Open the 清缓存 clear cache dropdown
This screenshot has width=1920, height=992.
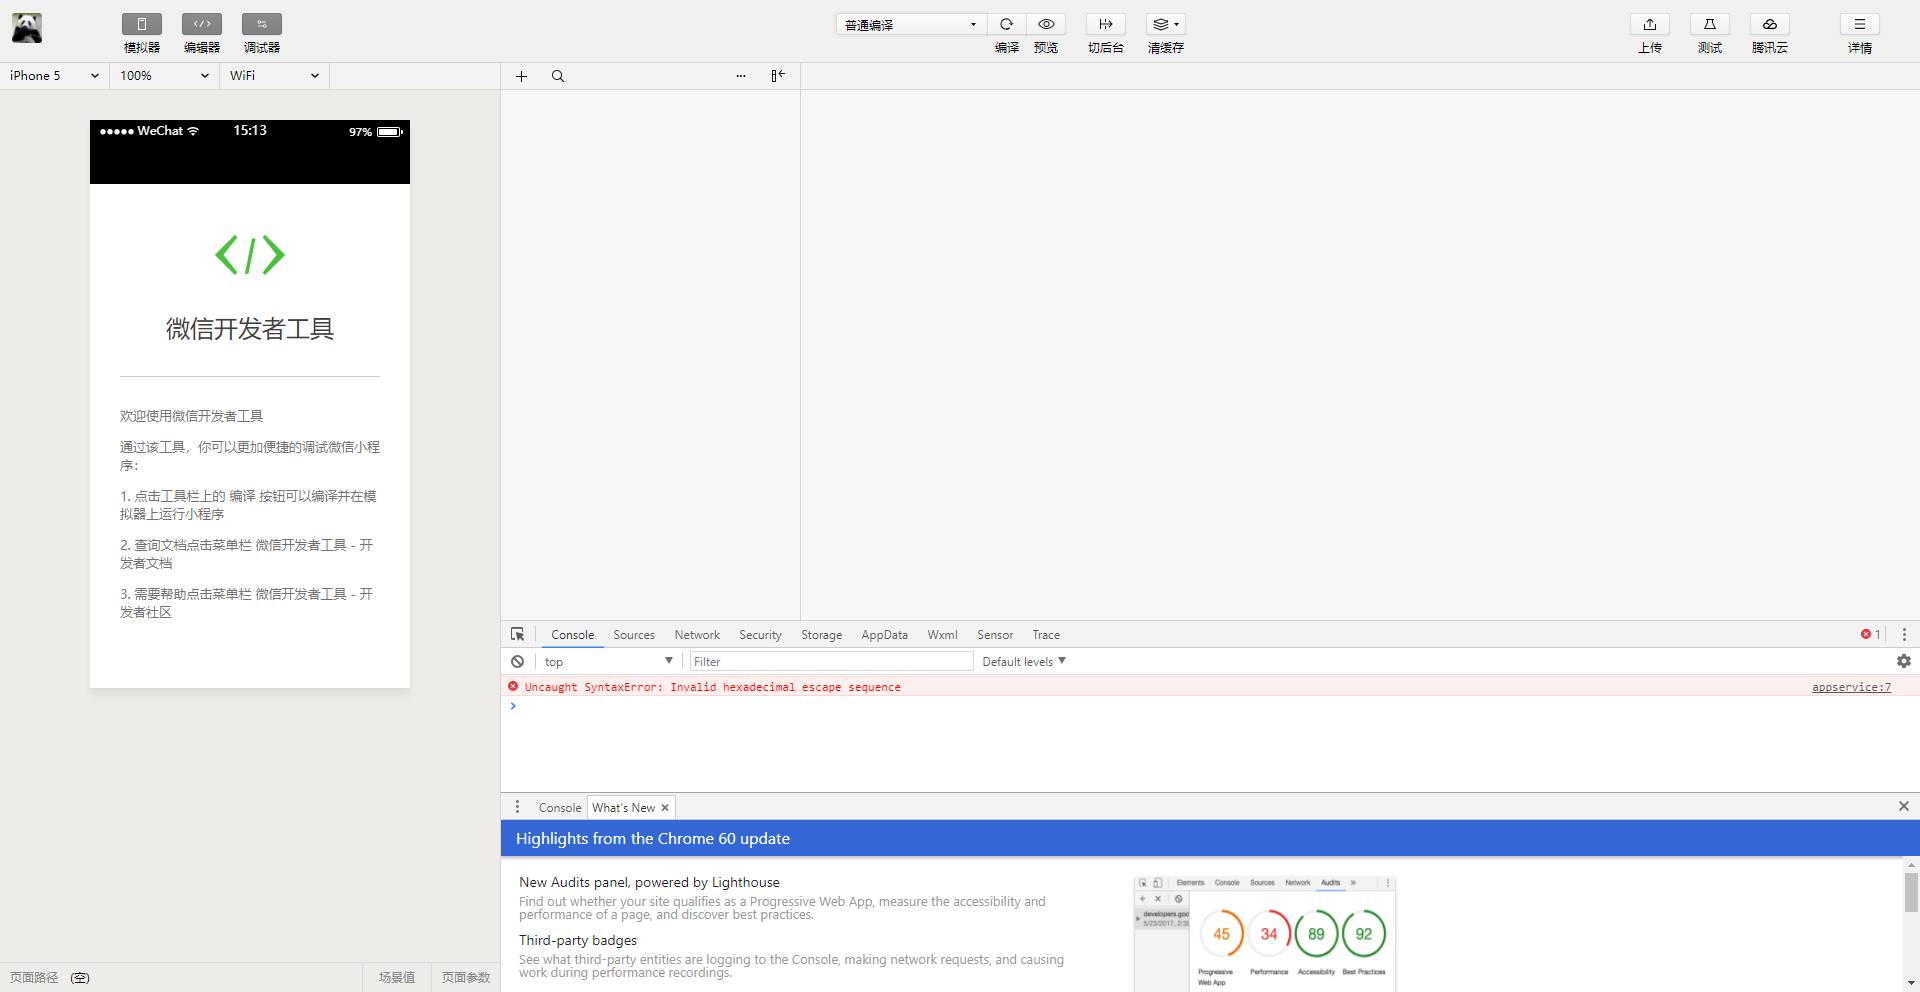tap(1166, 24)
